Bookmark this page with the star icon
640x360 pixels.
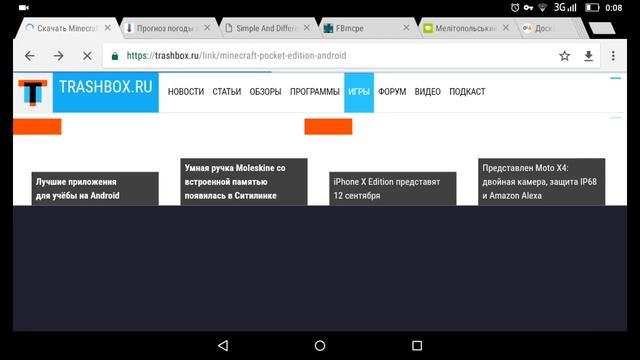click(564, 56)
